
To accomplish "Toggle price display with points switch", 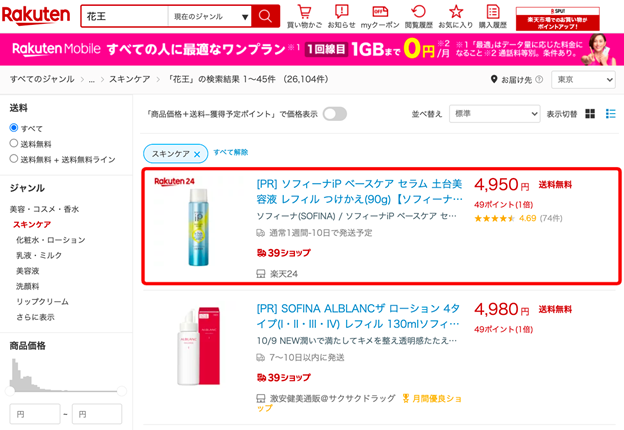I will 334,114.
